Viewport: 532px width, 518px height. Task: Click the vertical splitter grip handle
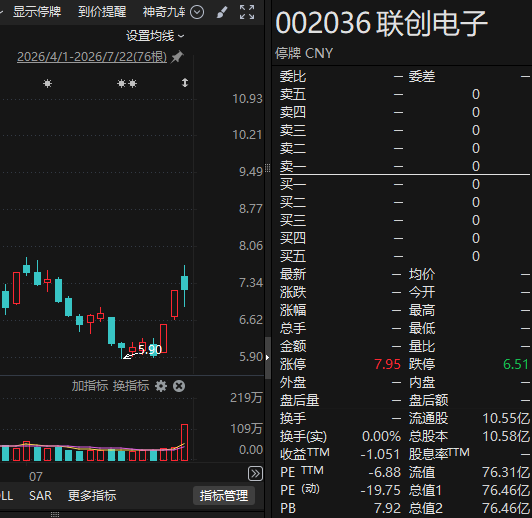(268, 168)
